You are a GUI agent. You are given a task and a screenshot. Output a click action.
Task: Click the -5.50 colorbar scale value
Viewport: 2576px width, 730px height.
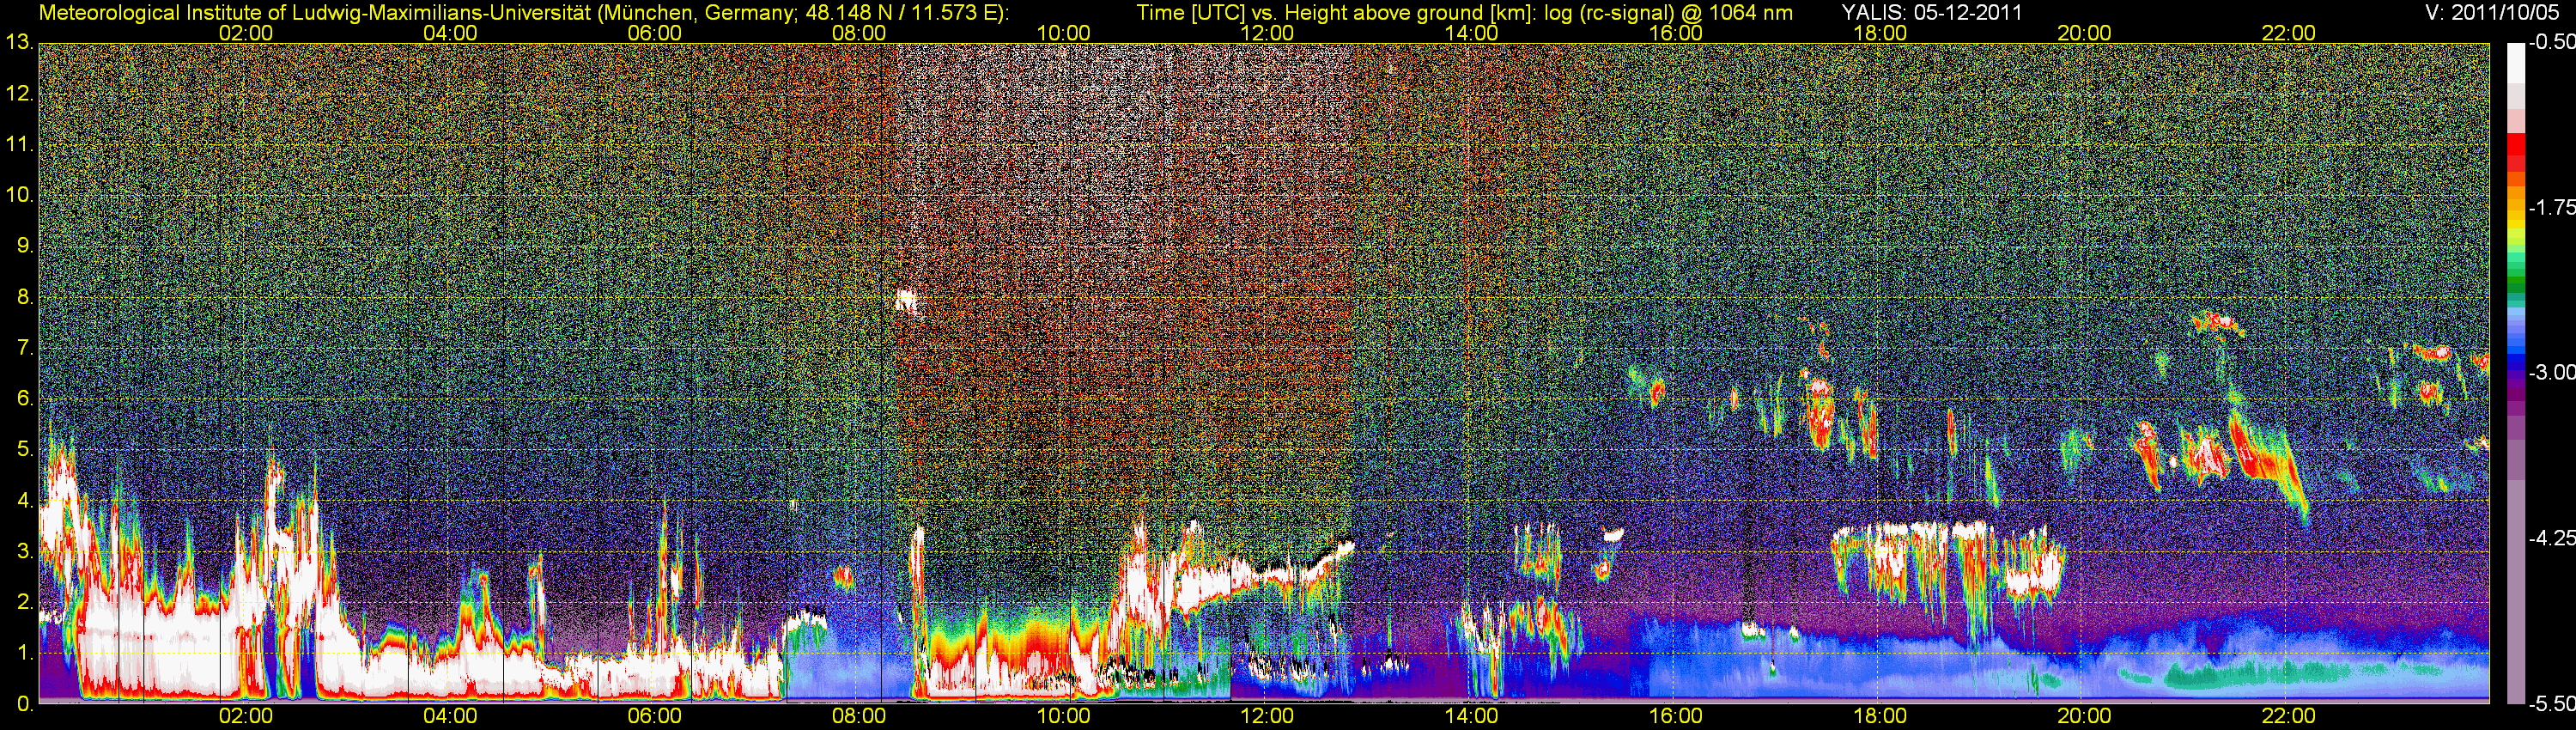pos(2551,704)
